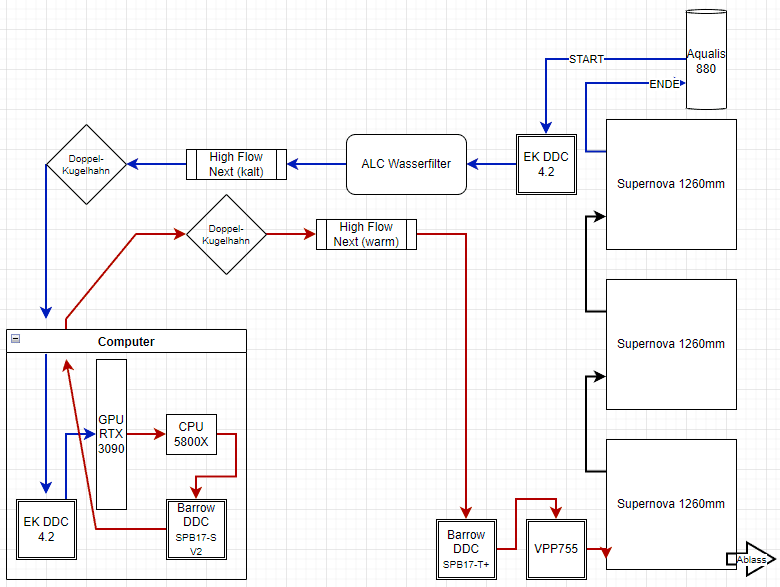Viewport: 780px width, 587px height.
Task: Click the ENDE connector label
Action: click(664, 84)
